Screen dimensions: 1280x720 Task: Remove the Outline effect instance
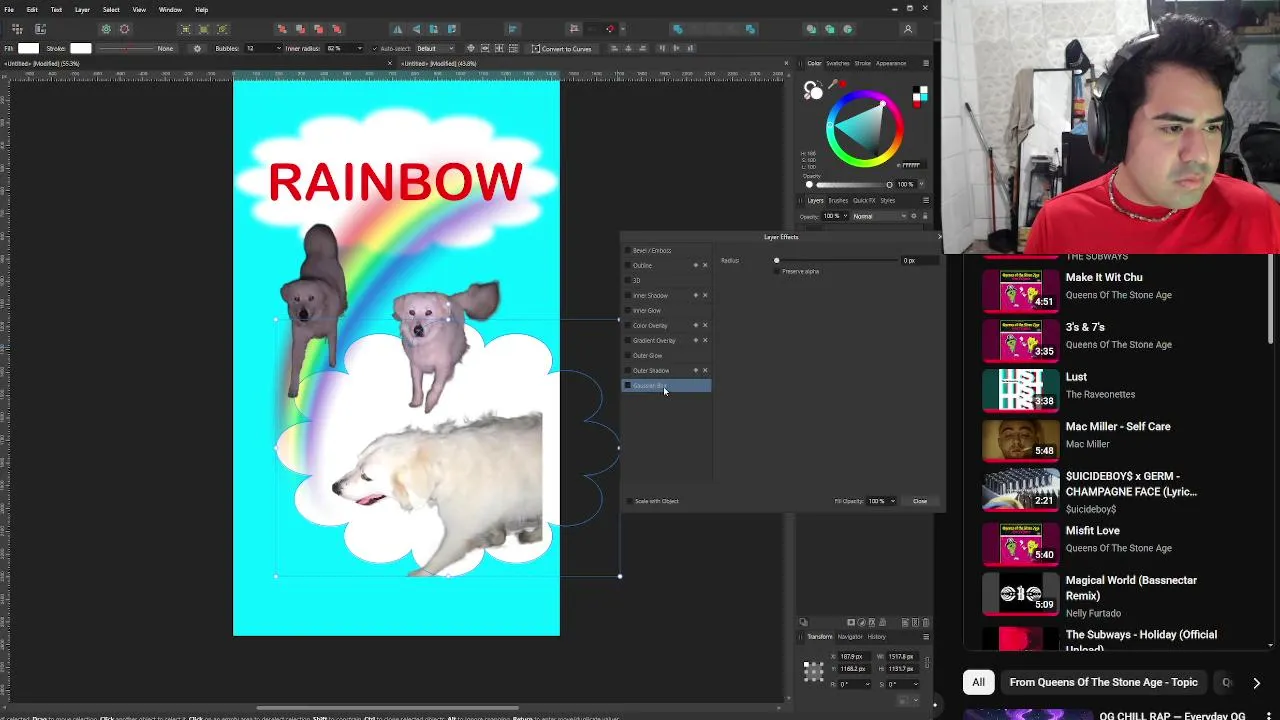tap(705, 265)
